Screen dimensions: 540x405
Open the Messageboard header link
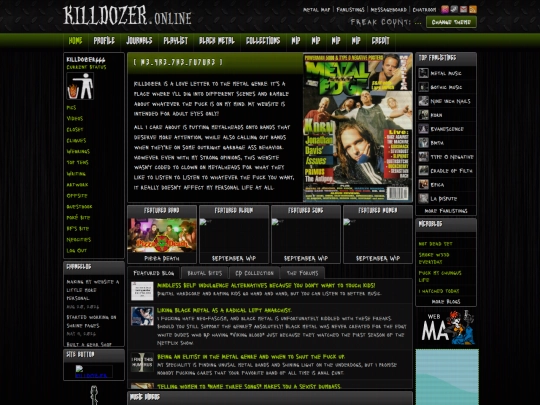click(388, 9)
